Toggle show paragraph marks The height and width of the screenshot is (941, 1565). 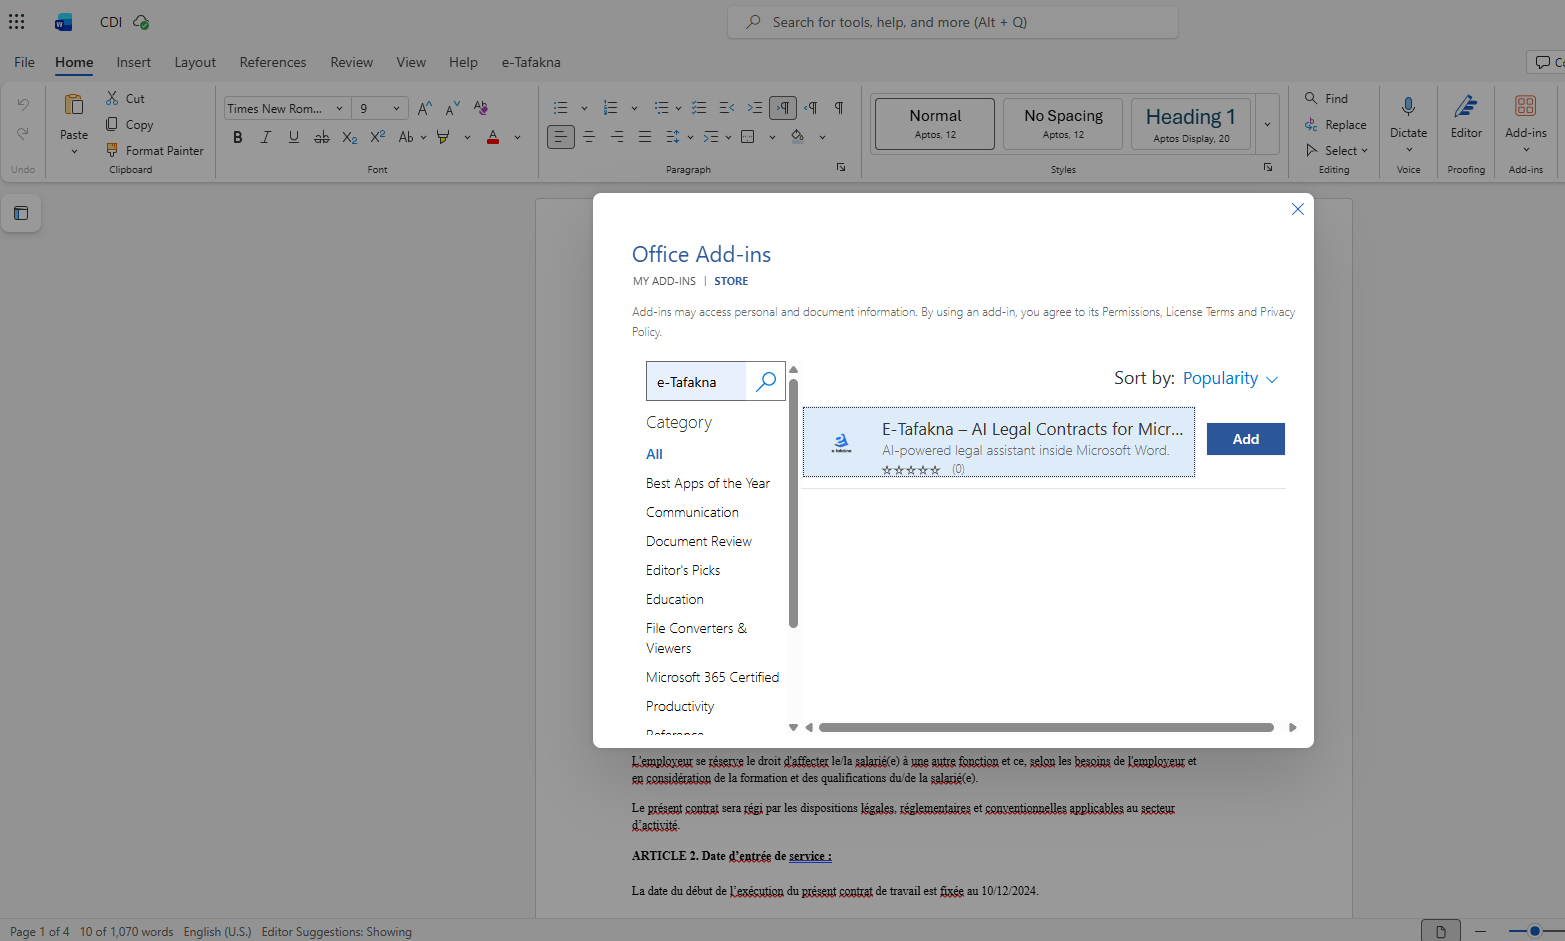tap(839, 108)
